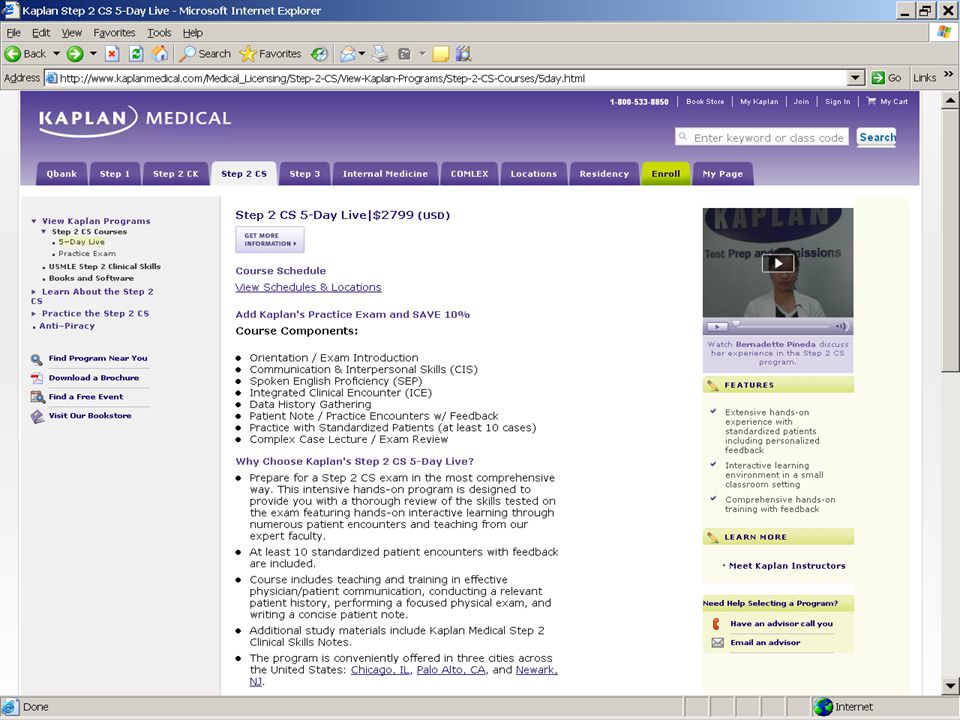Open the Search toolbar button
The image size is (960, 720).
coord(204,54)
